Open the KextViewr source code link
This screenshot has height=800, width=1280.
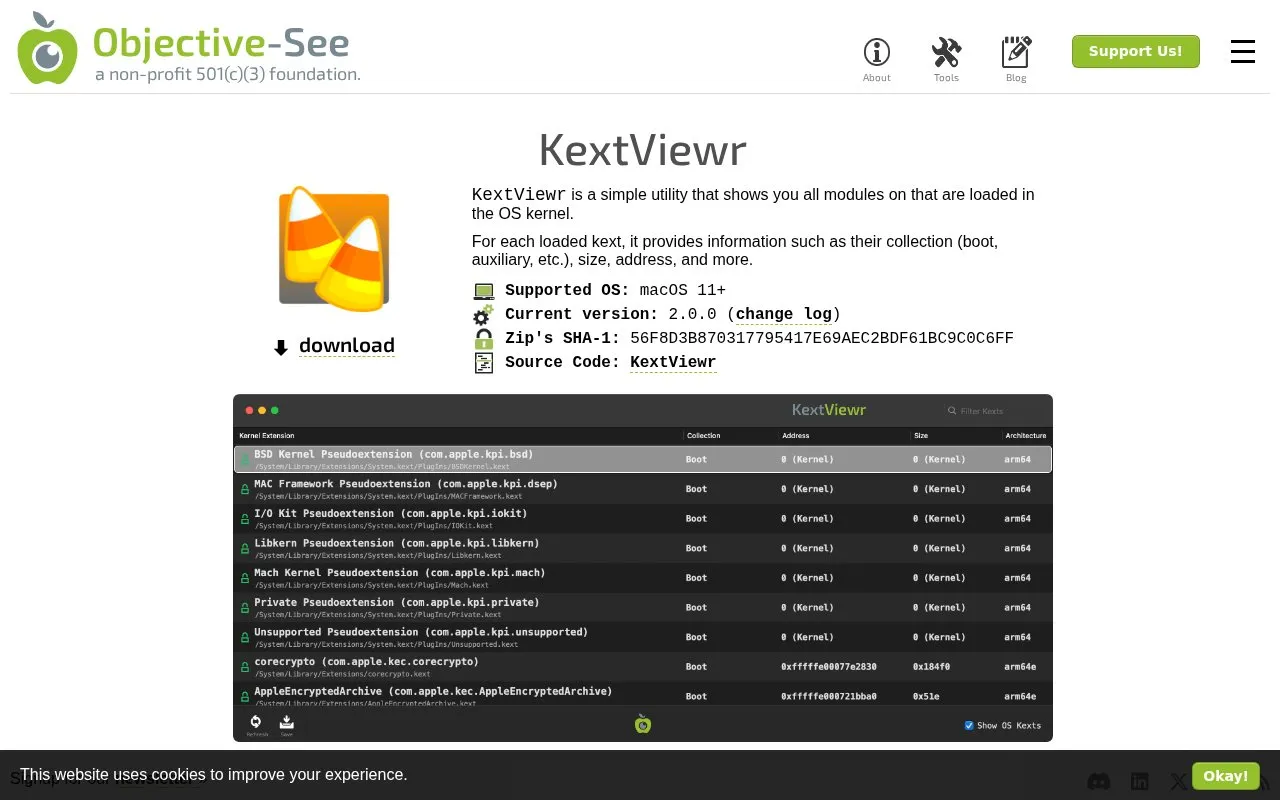click(673, 362)
